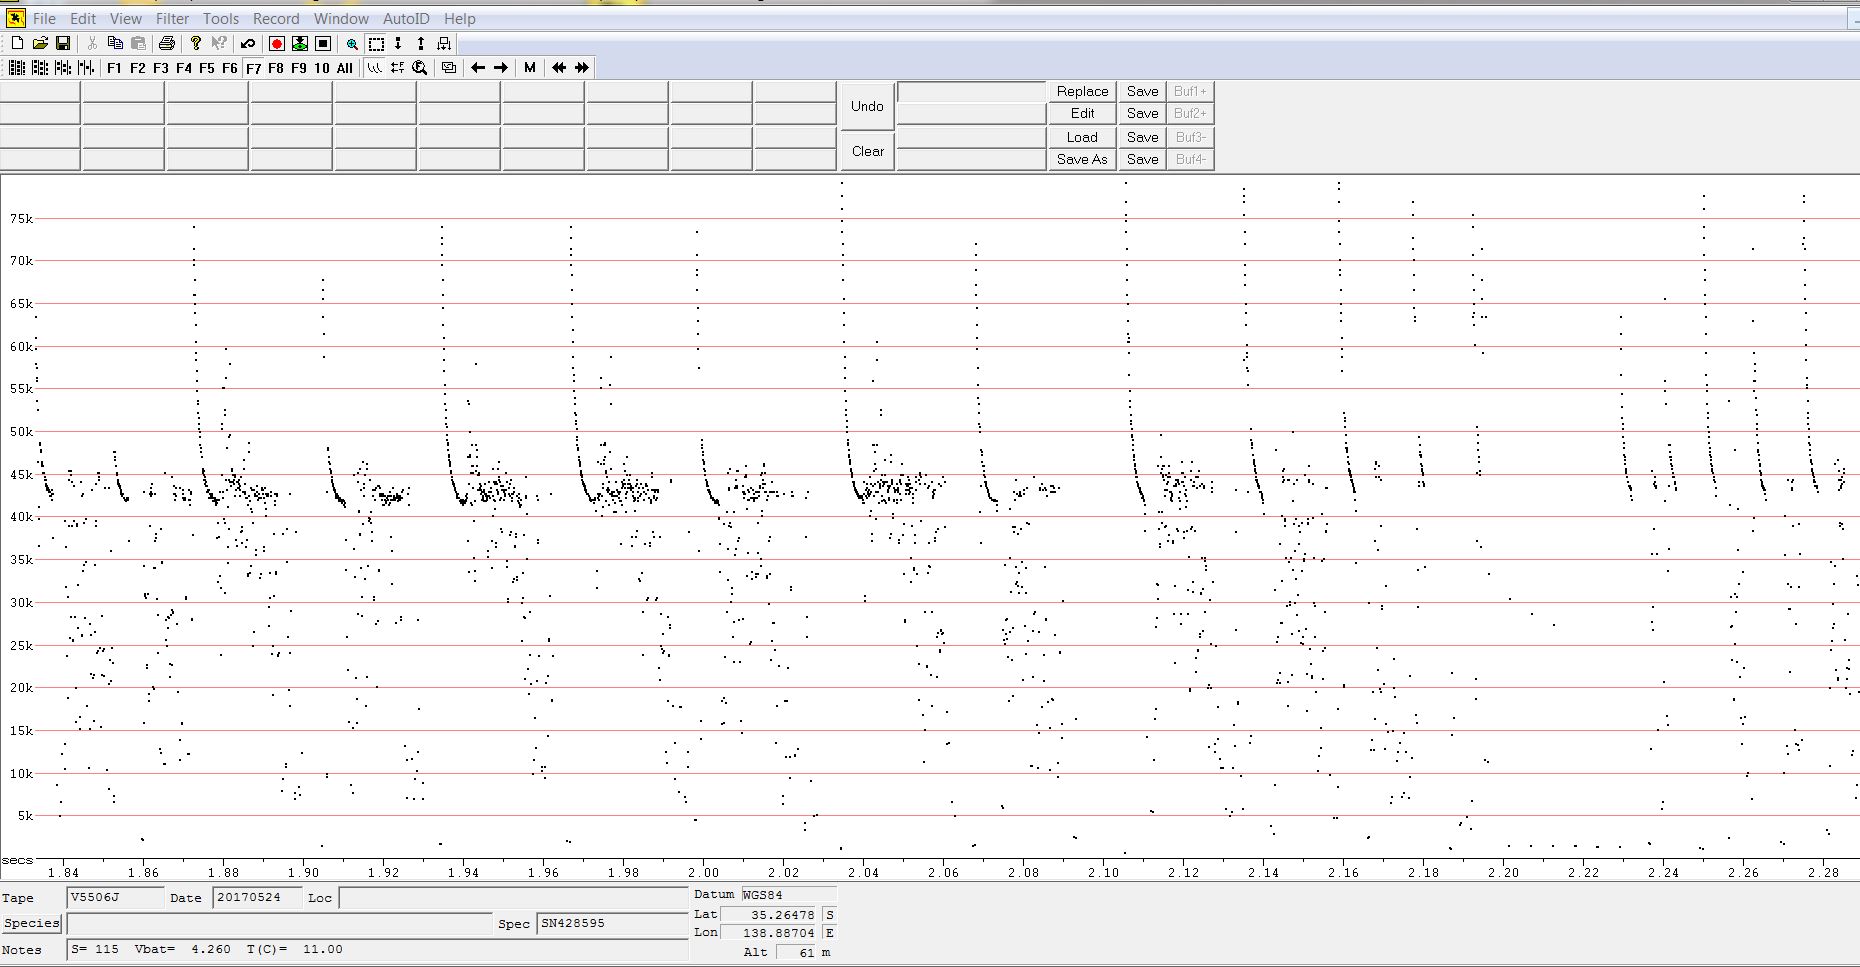The image size is (1860, 967).
Task: Click the magnifier with F search icon
Action: [420, 68]
